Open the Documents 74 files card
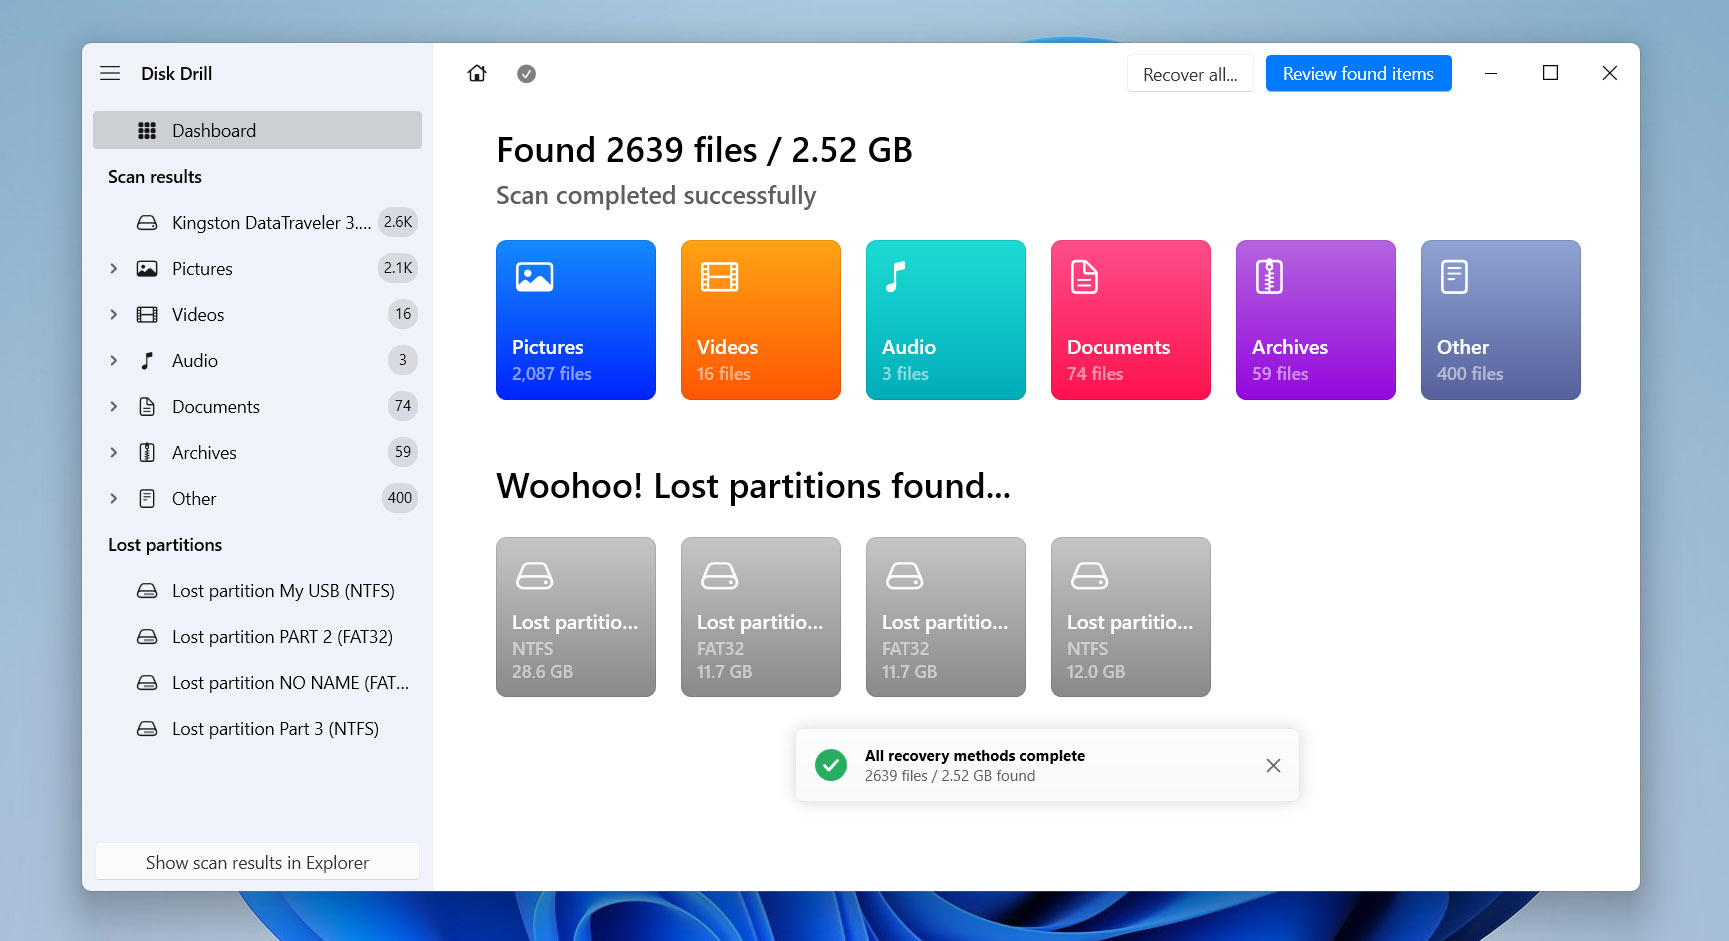The height and width of the screenshot is (941, 1729). click(x=1131, y=320)
